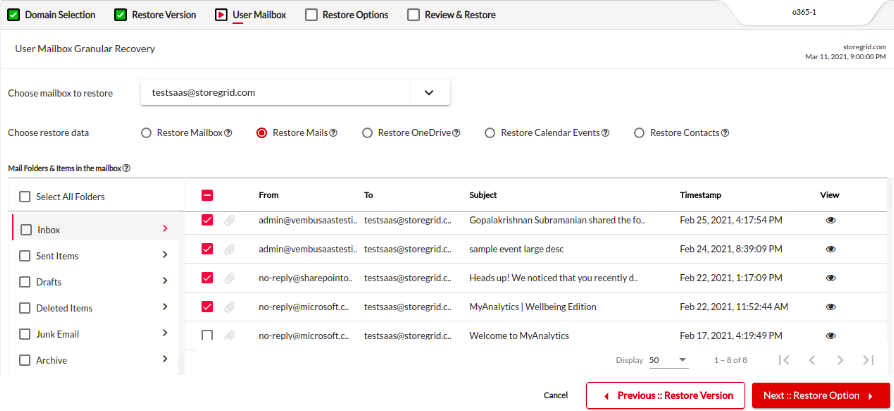The width and height of the screenshot is (894, 411).
Task: Go to first page of mail list
Action: tap(785, 360)
